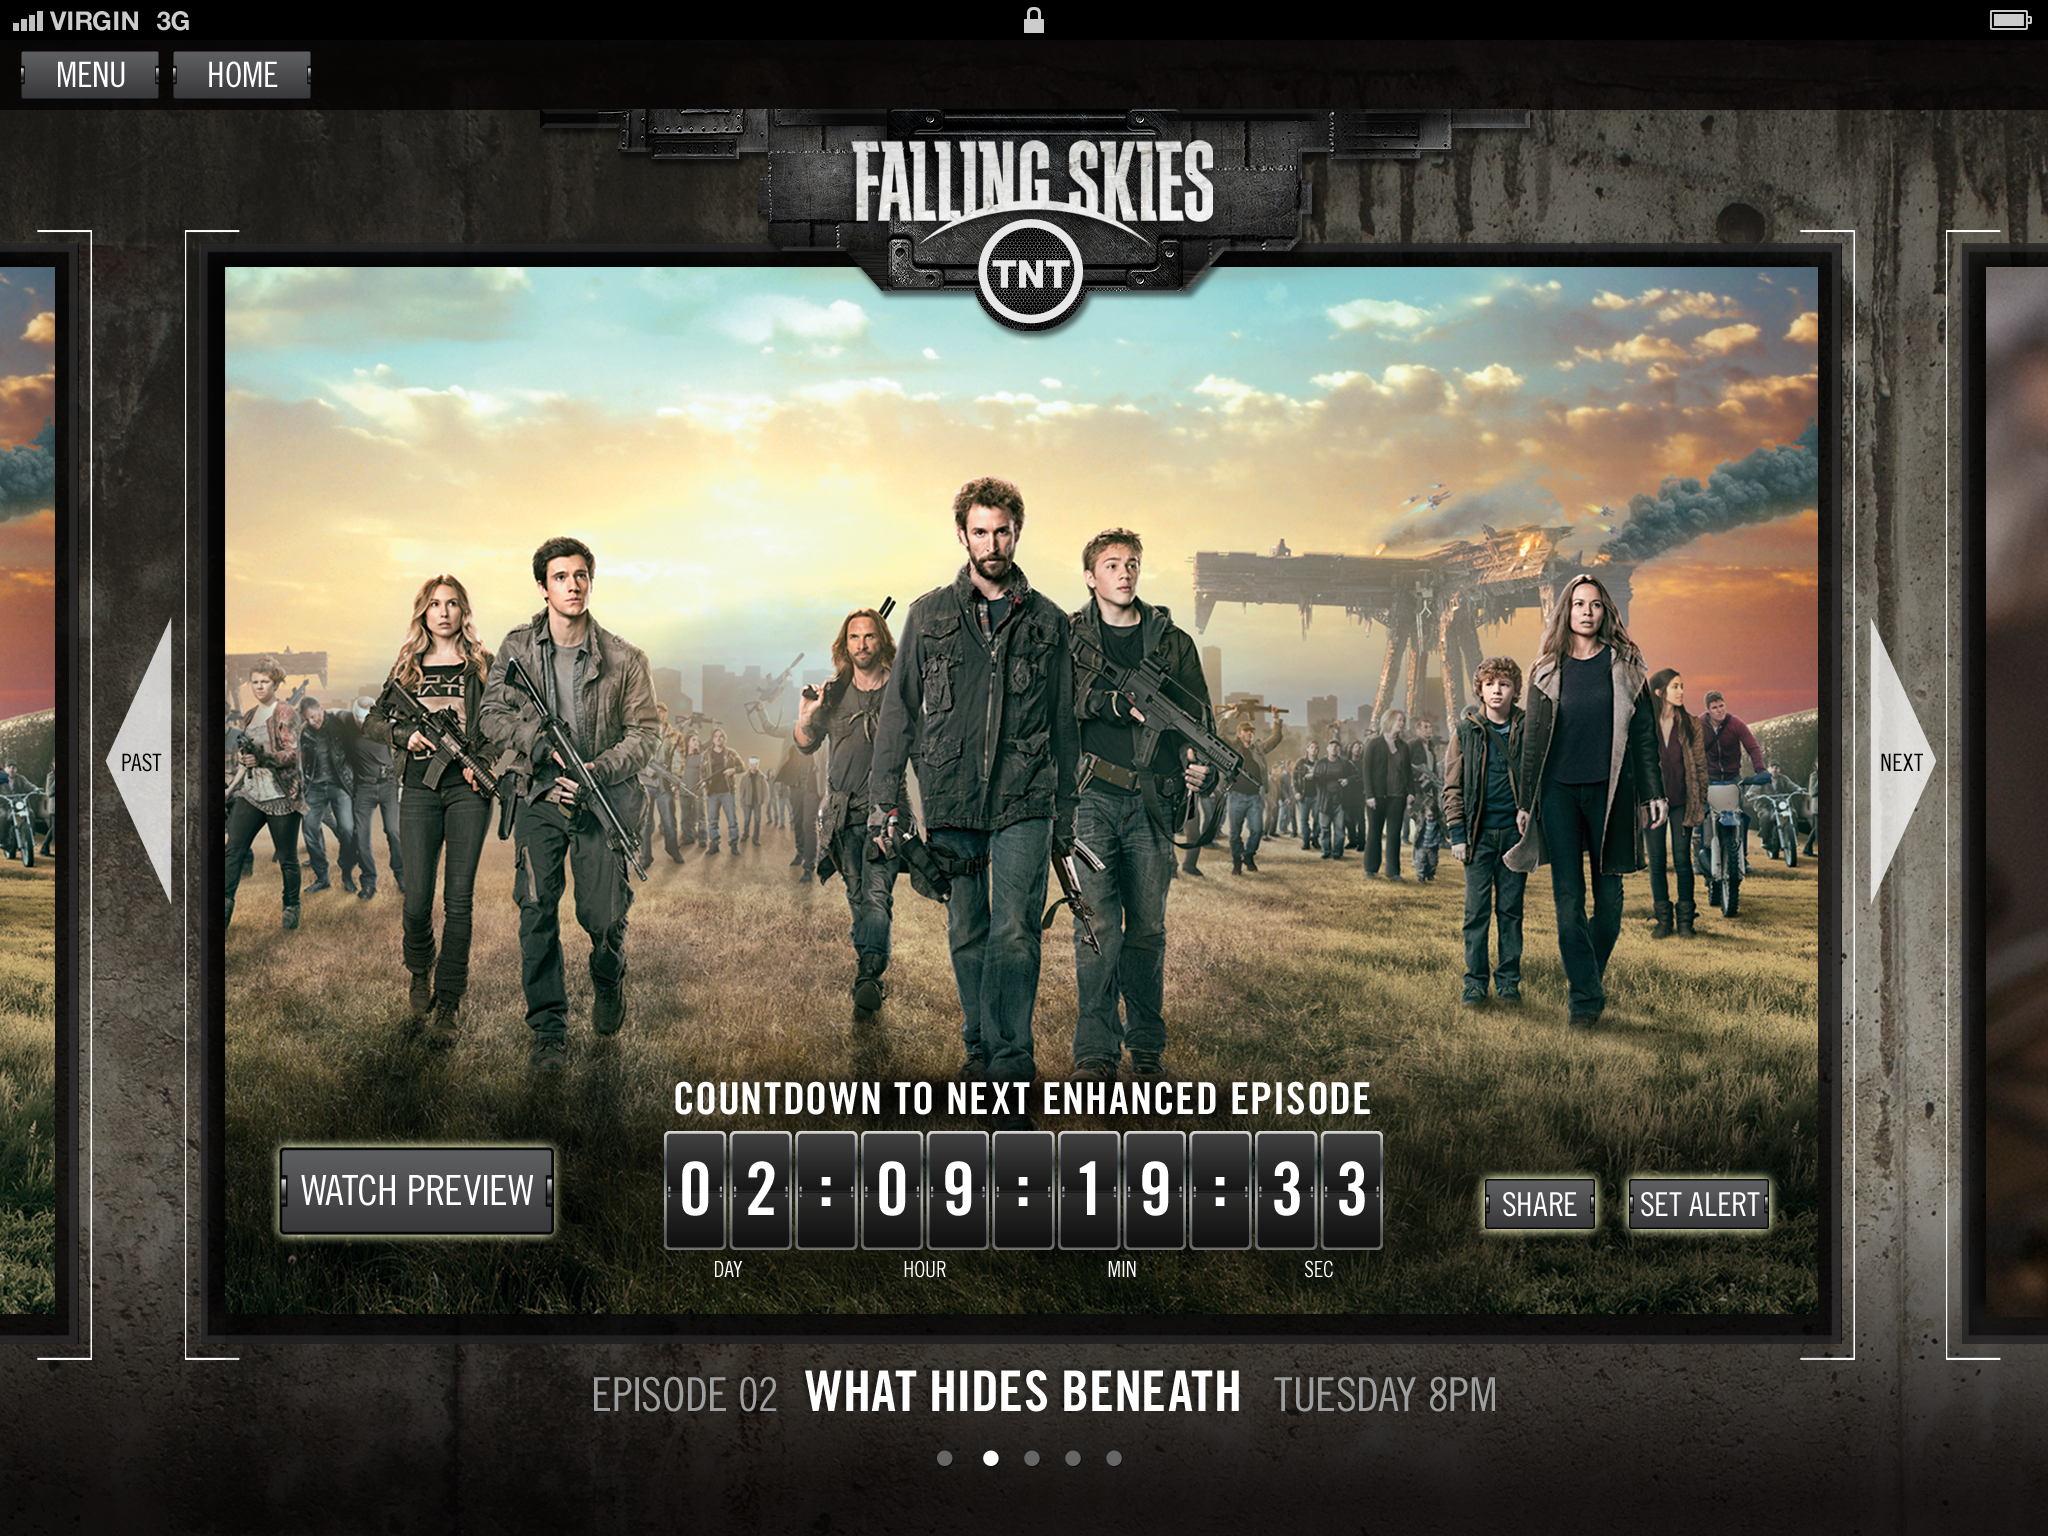The image size is (2048, 1536).
Task: Tap the battery icon in status bar
Action: tap(2009, 20)
